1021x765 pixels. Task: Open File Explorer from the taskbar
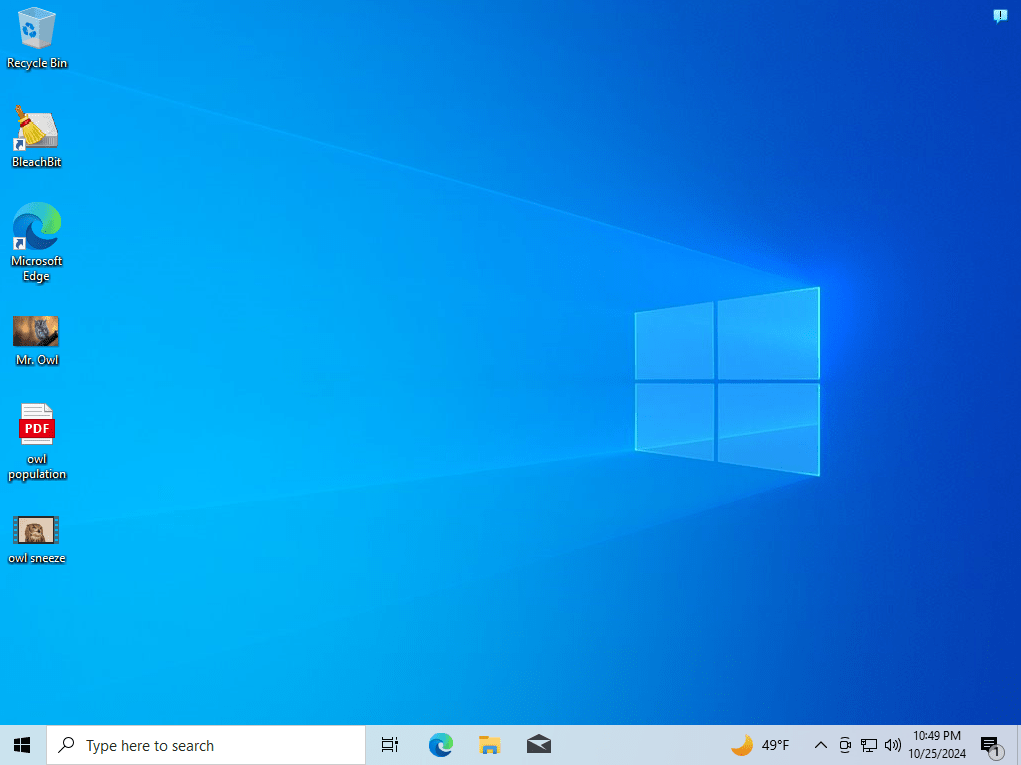pos(489,745)
